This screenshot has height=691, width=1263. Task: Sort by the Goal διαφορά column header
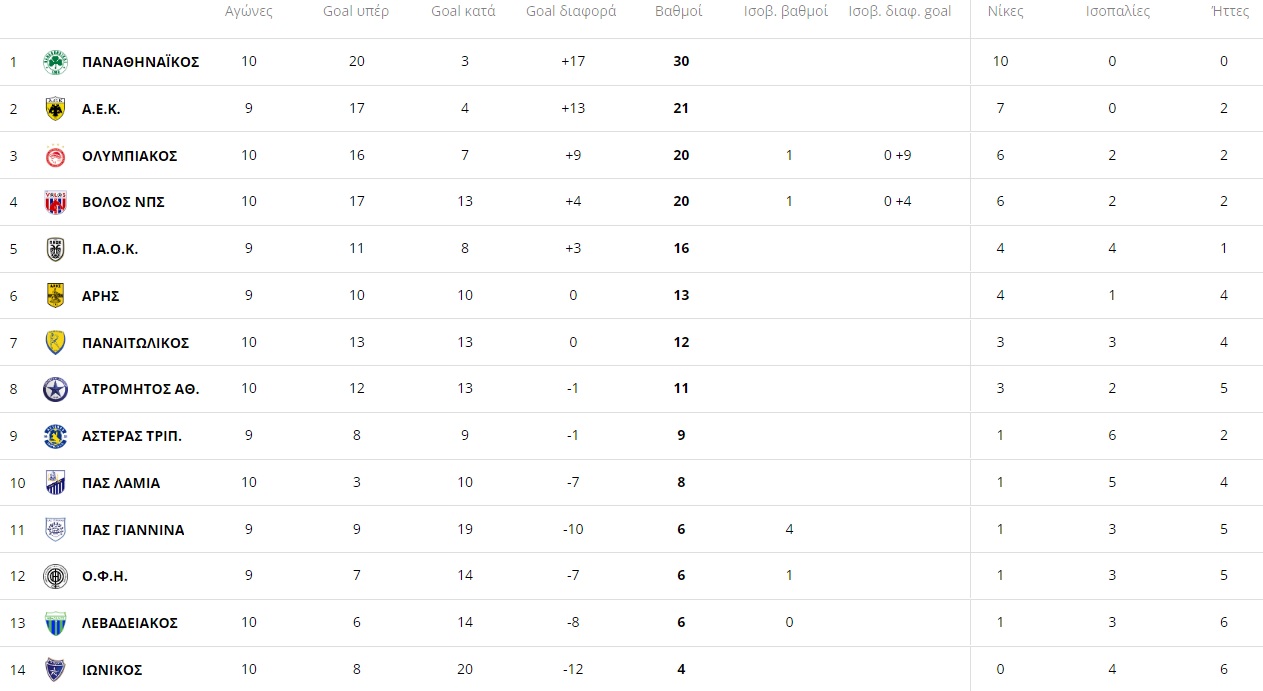[571, 12]
